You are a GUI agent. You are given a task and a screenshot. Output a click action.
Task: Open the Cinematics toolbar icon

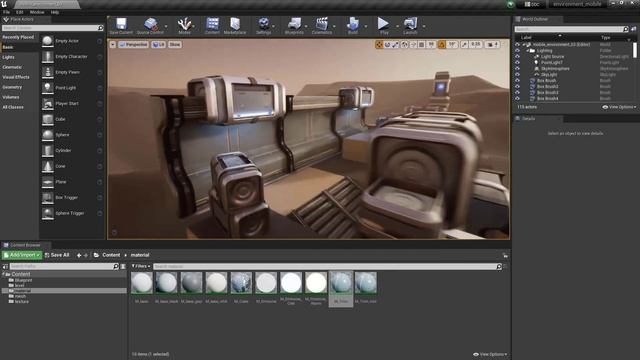(x=322, y=24)
